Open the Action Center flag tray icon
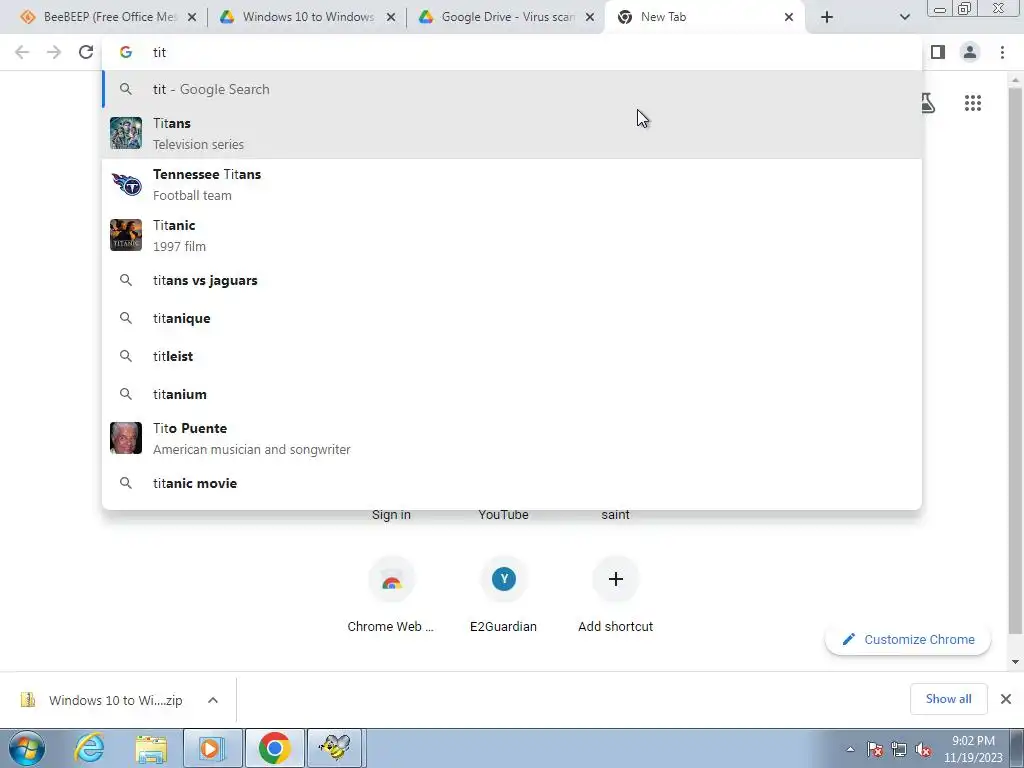 click(875, 749)
